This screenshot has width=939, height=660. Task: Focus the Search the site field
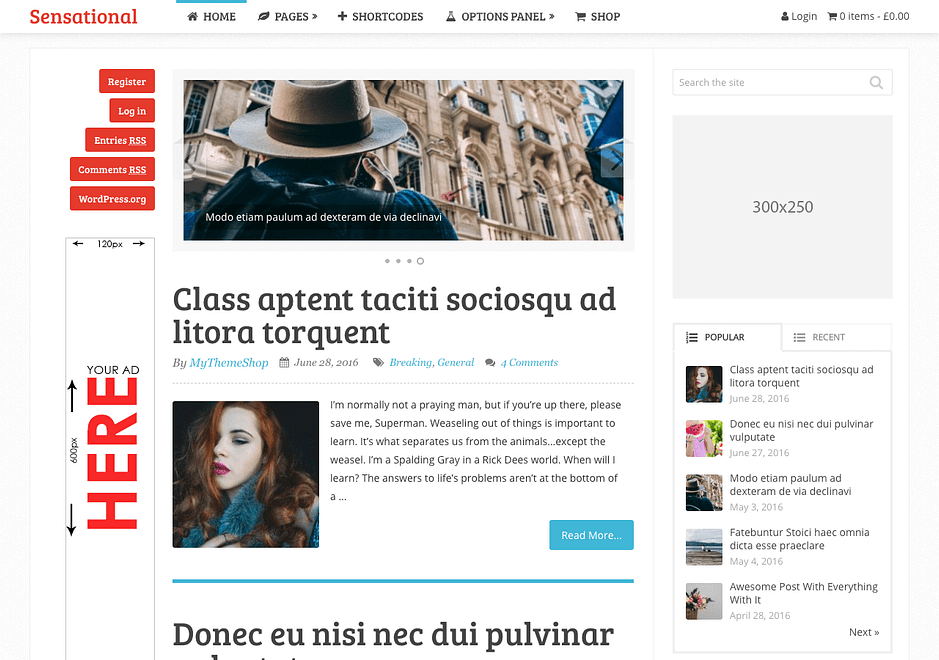782,82
